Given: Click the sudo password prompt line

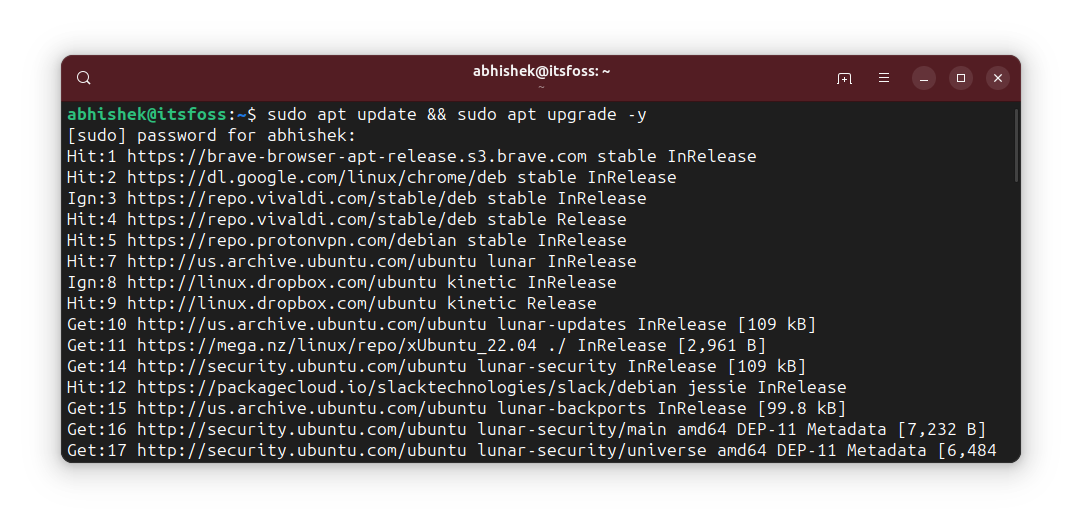Looking at the screenshot, I should click(211, 135).
